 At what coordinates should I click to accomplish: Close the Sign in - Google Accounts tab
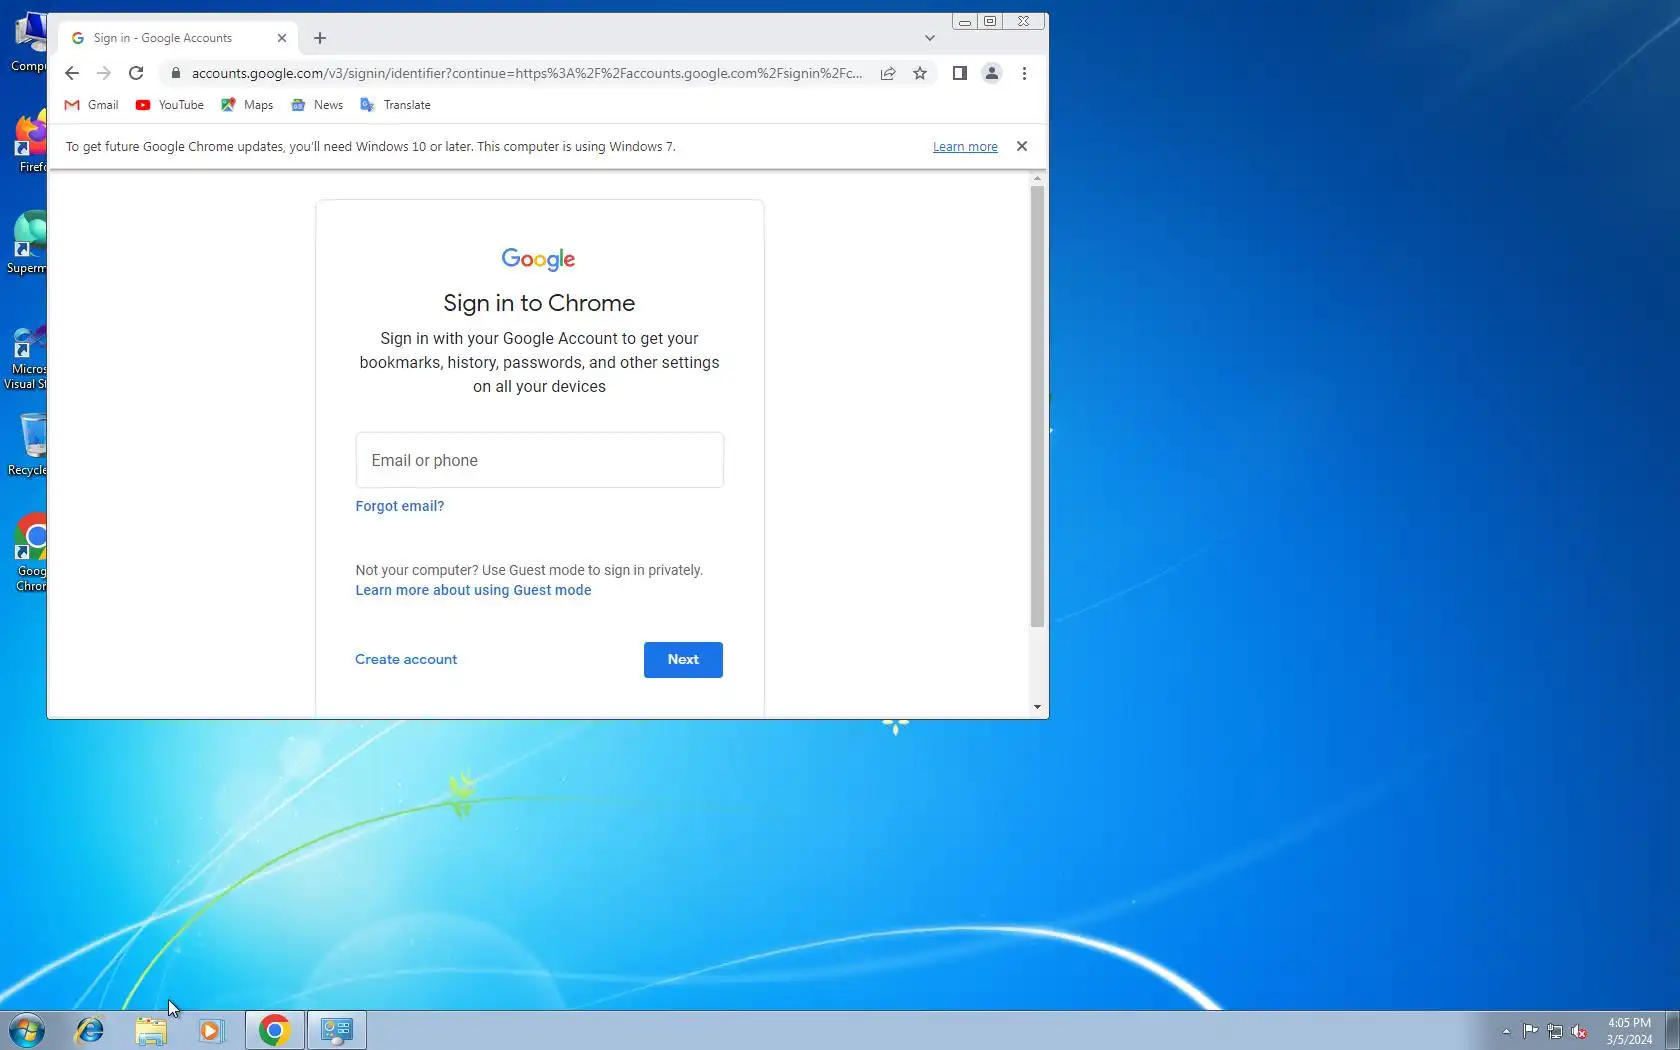(x=282, y=38)
